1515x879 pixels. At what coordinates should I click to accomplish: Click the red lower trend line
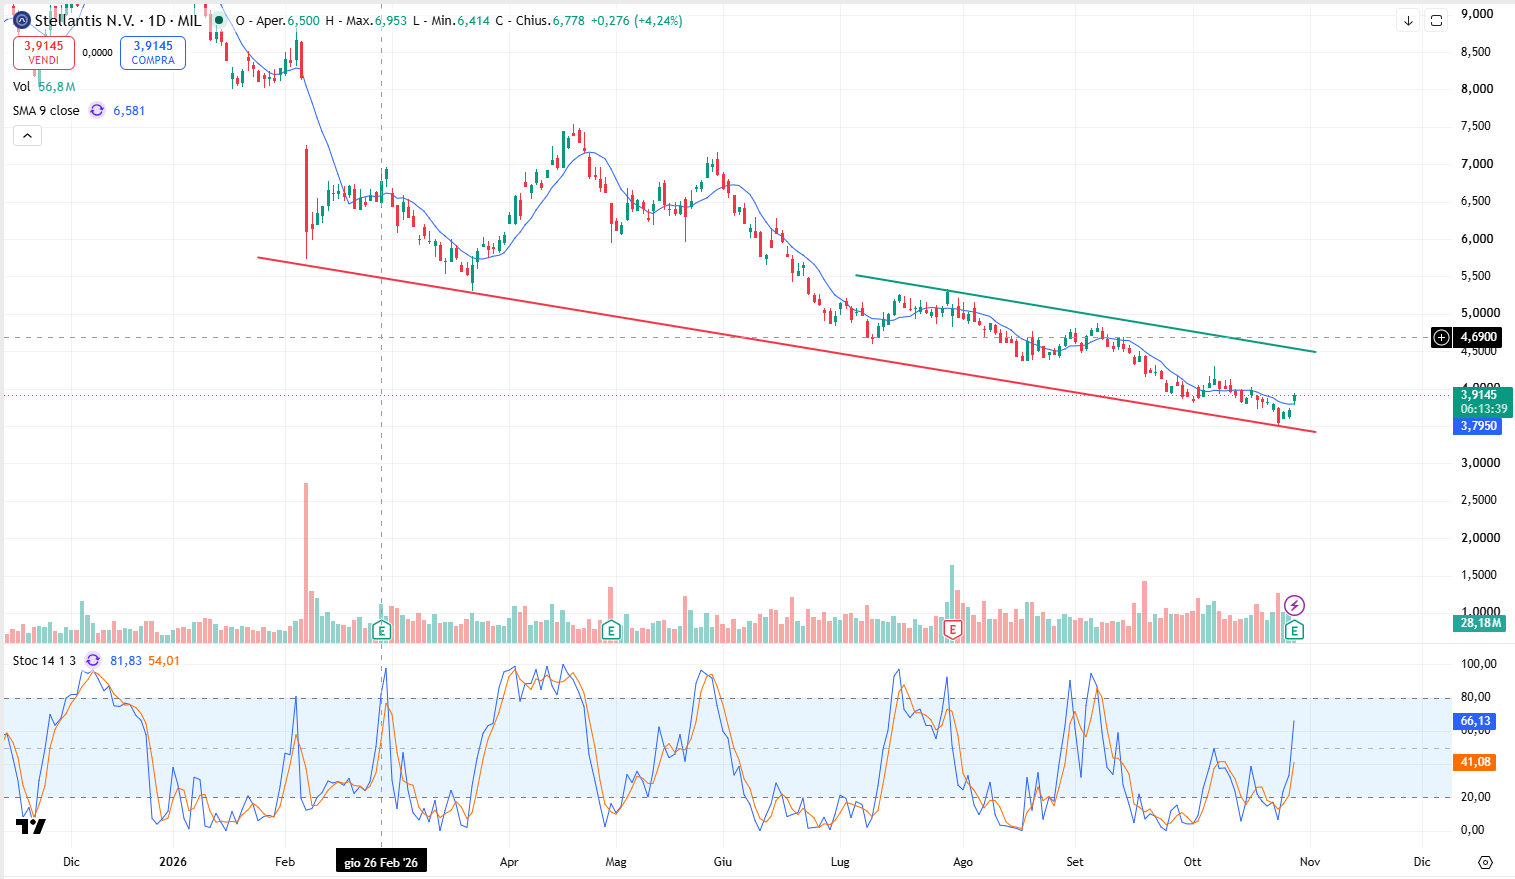786,345
